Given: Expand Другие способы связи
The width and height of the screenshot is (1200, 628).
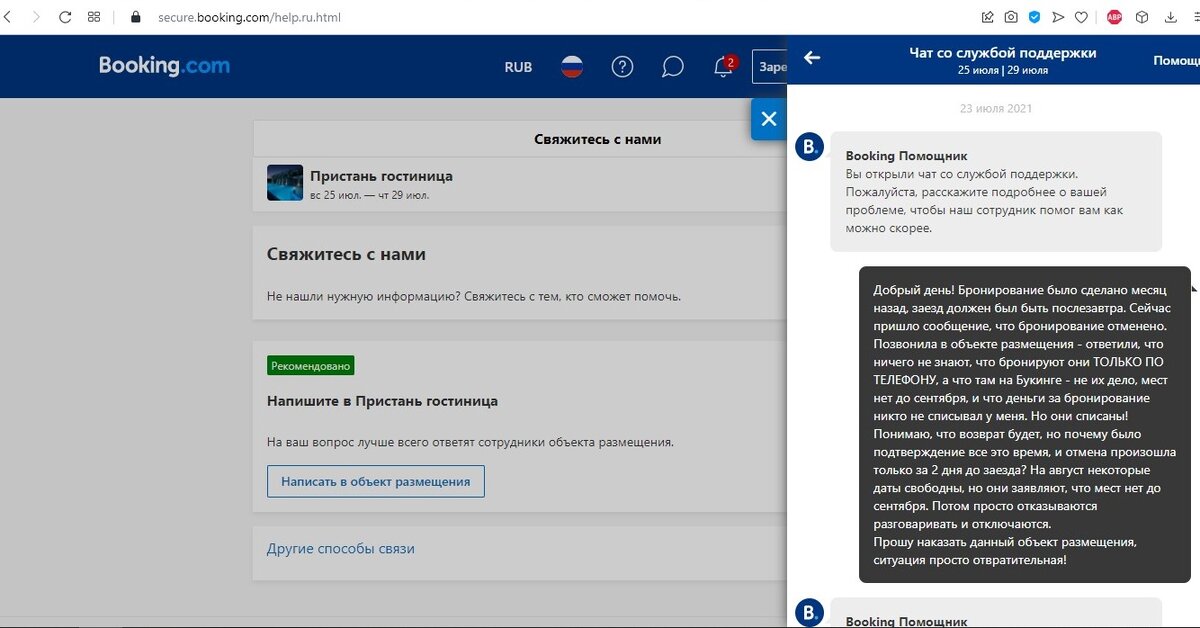Looking at the screenshot, I should 340,548.
